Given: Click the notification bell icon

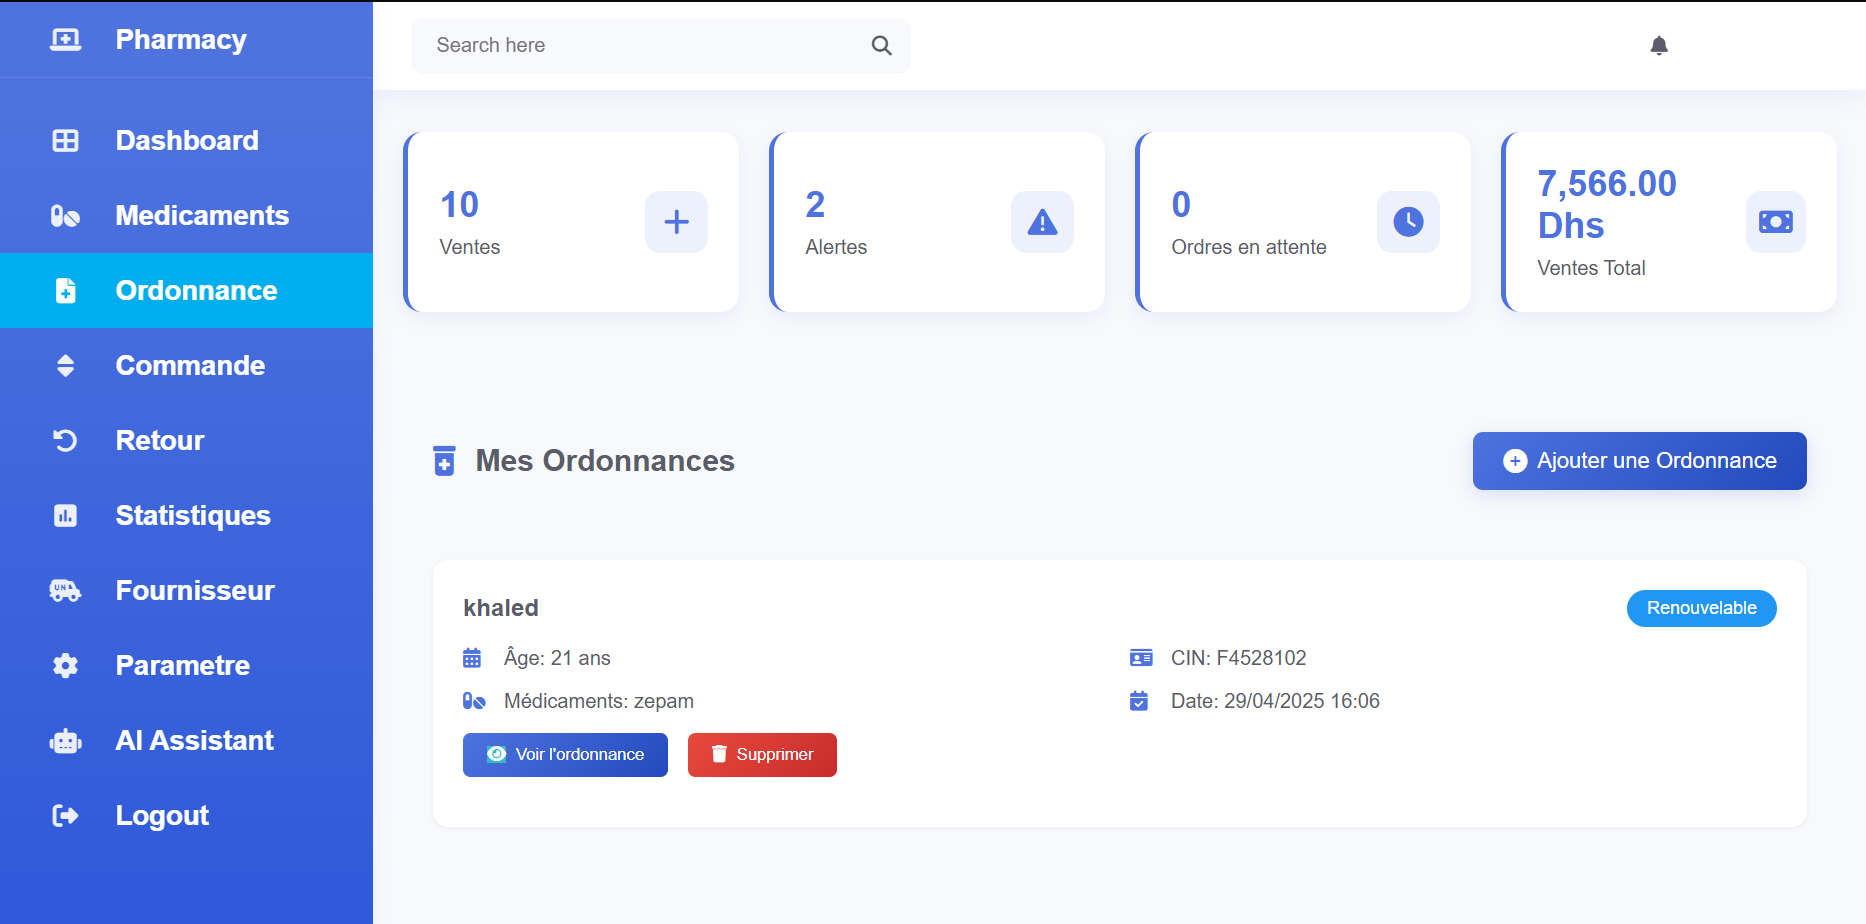Looking at the screenshot, I should click(1659, 45).
